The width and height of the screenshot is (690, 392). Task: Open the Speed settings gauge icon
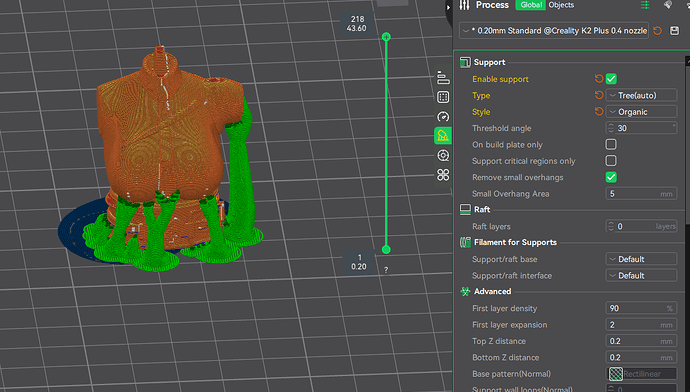tap(443, 117)
